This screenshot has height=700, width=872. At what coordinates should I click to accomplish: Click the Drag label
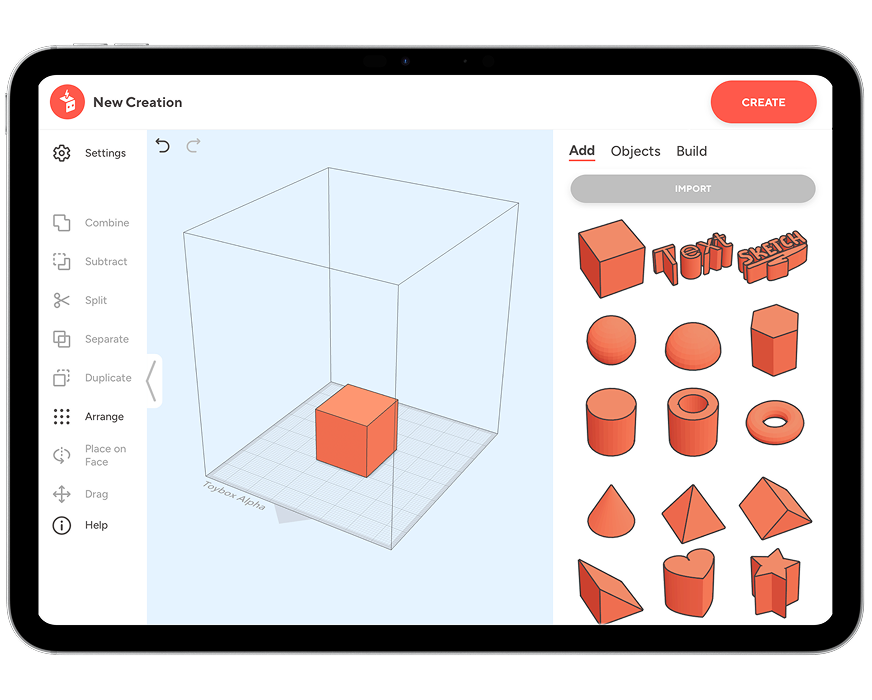[96, 494]
